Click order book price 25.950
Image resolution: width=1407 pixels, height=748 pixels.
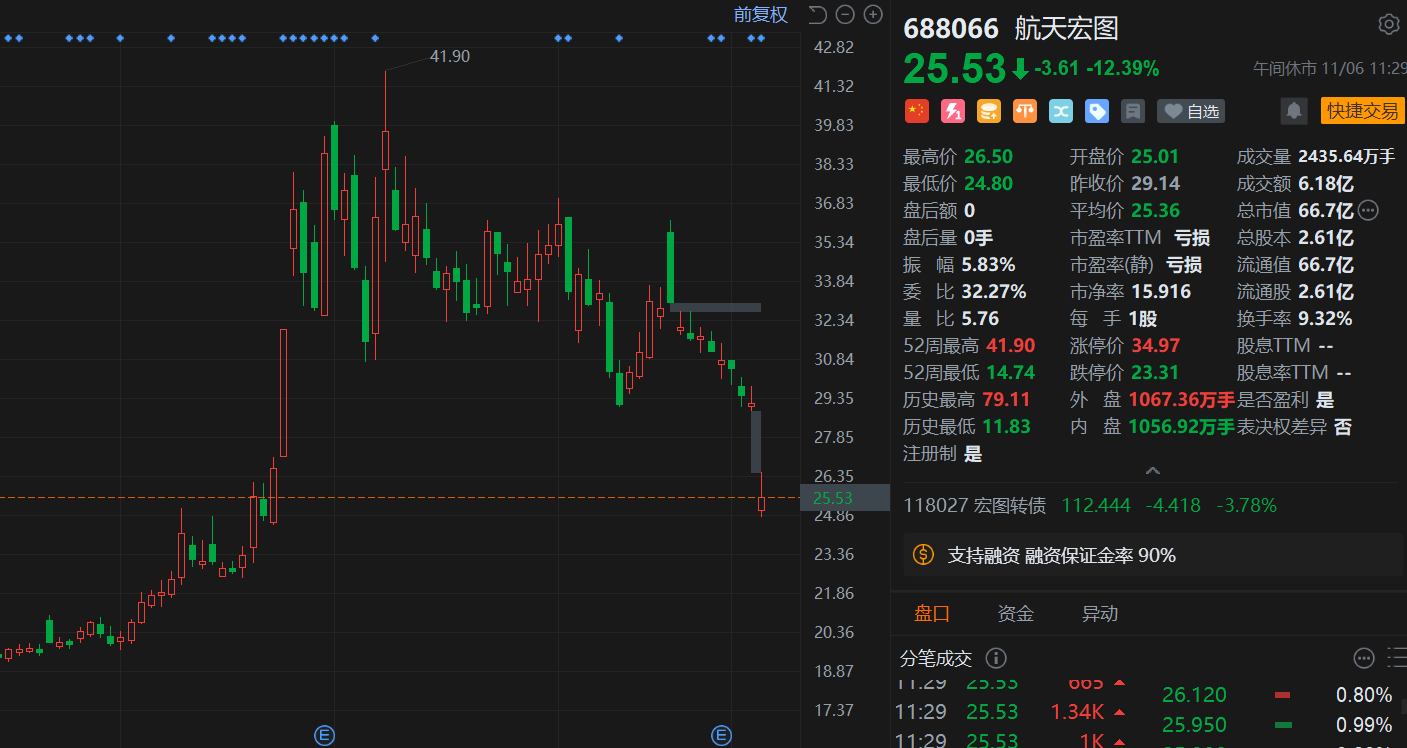pyautogui.click(x=1194, y=725)
